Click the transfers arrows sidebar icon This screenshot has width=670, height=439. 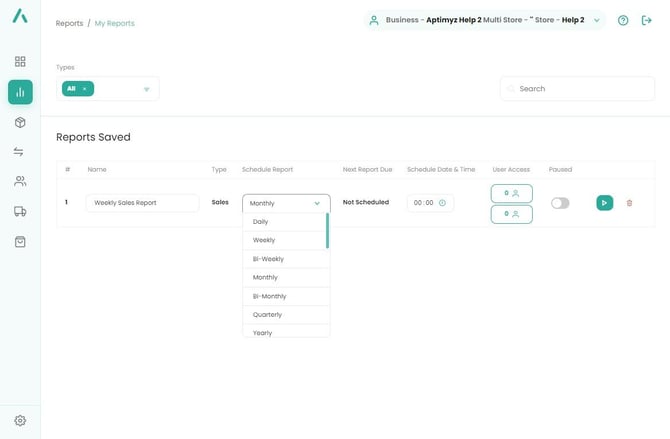pyautogui.click(x=20, y=152)
